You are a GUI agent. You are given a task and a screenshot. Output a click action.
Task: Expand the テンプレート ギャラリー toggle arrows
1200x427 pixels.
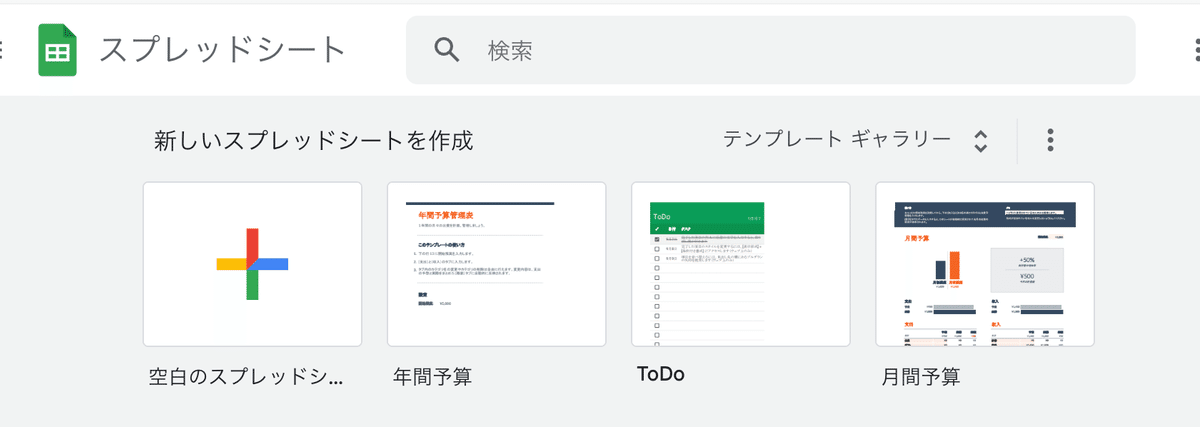981,141
